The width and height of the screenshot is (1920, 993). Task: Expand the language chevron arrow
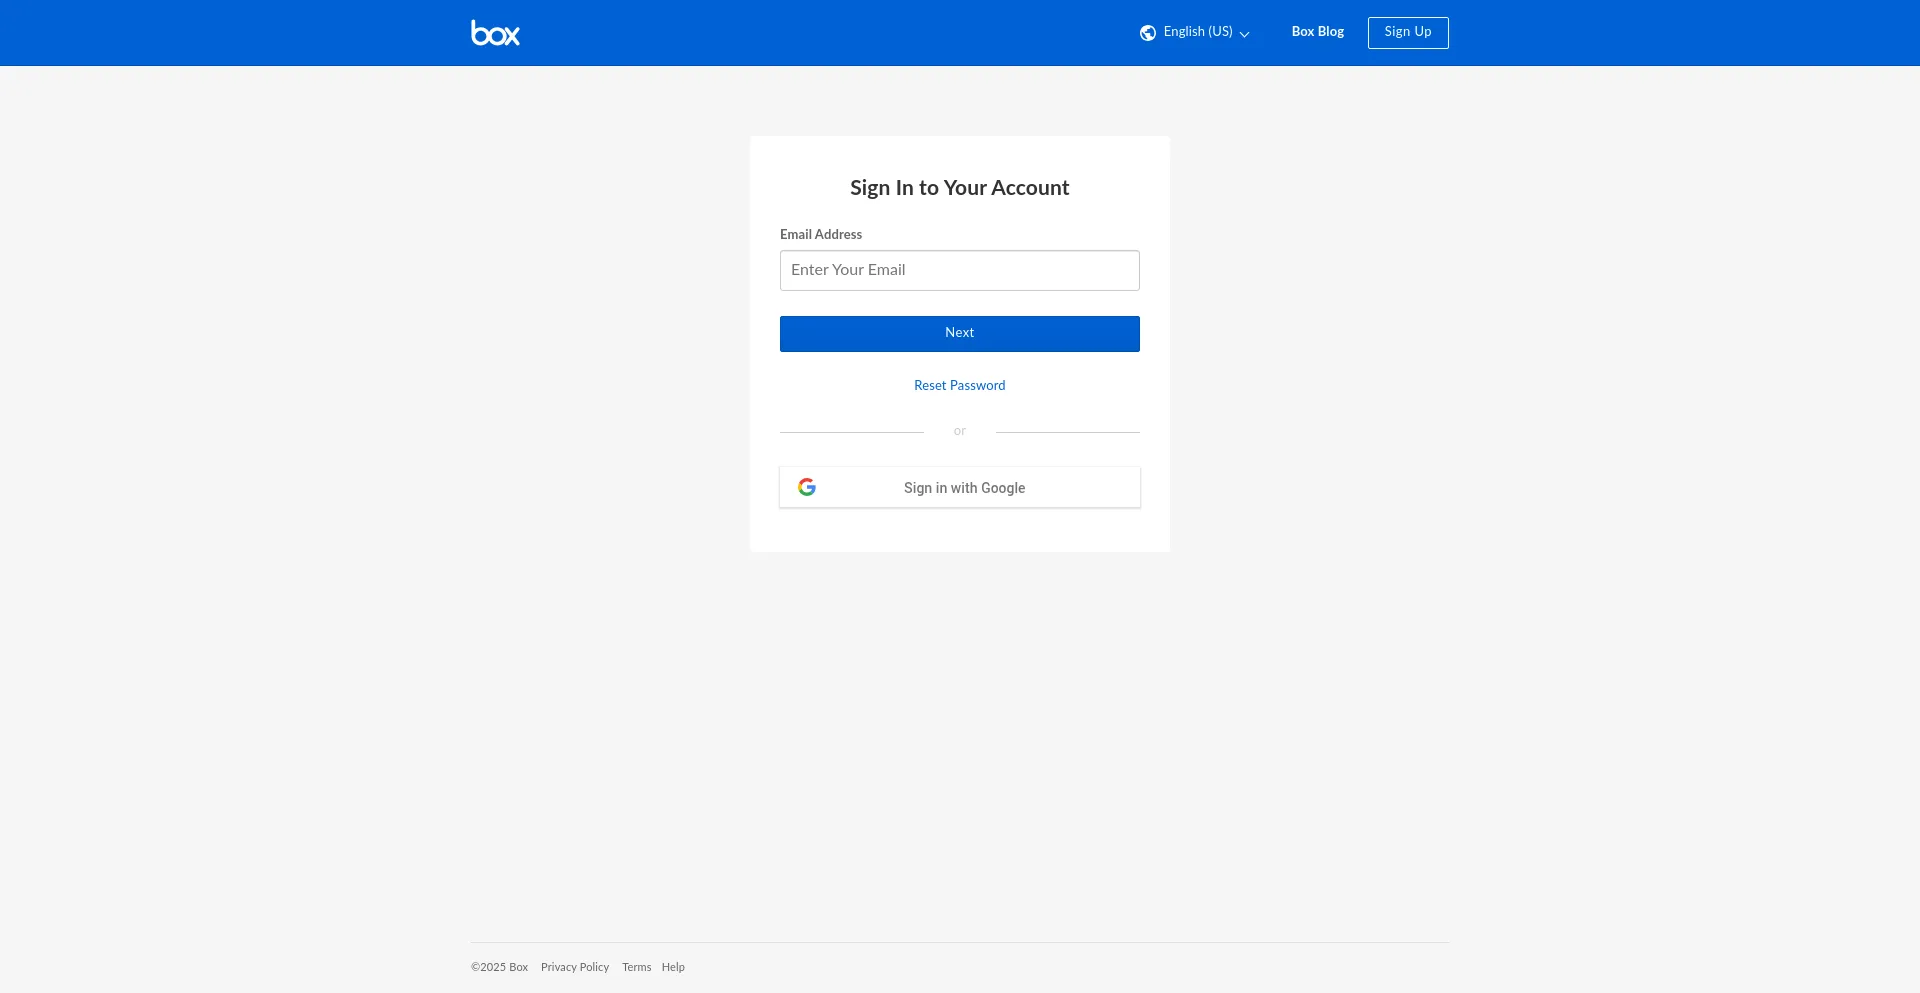click(x=1245, y=34)
